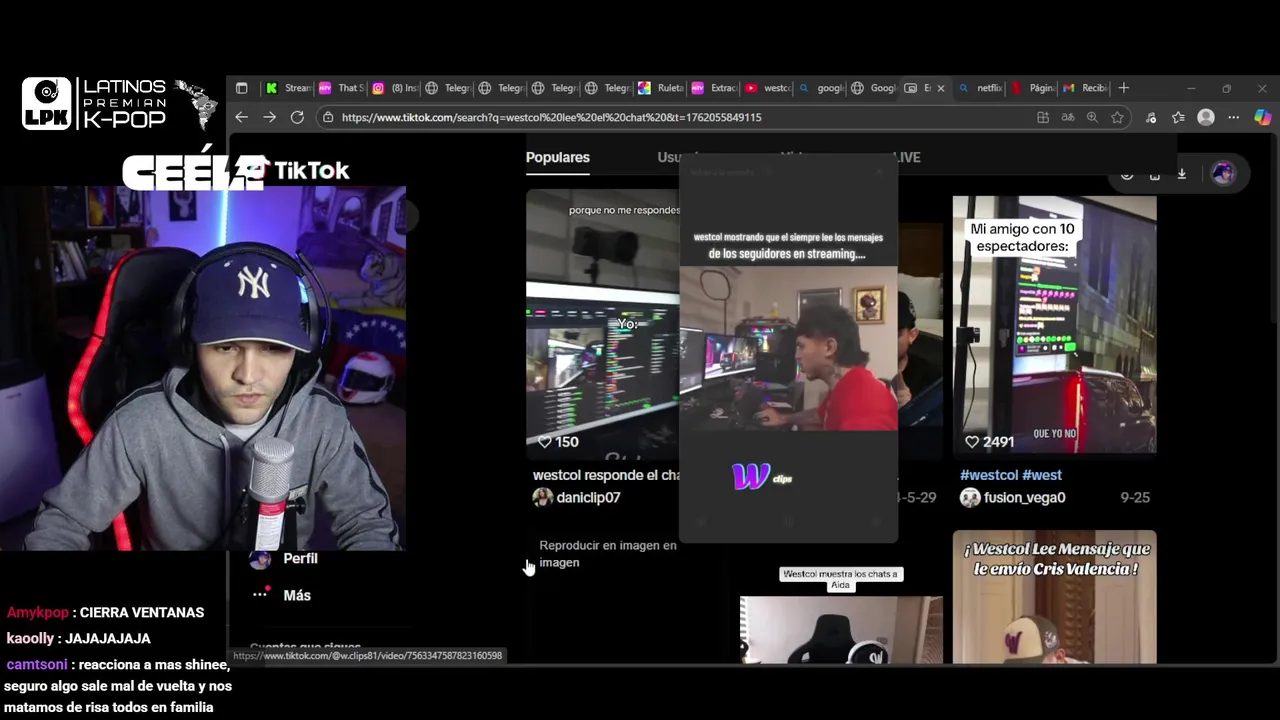Switch to the Gmail Recibidos tab

[x=1085, y=88]
